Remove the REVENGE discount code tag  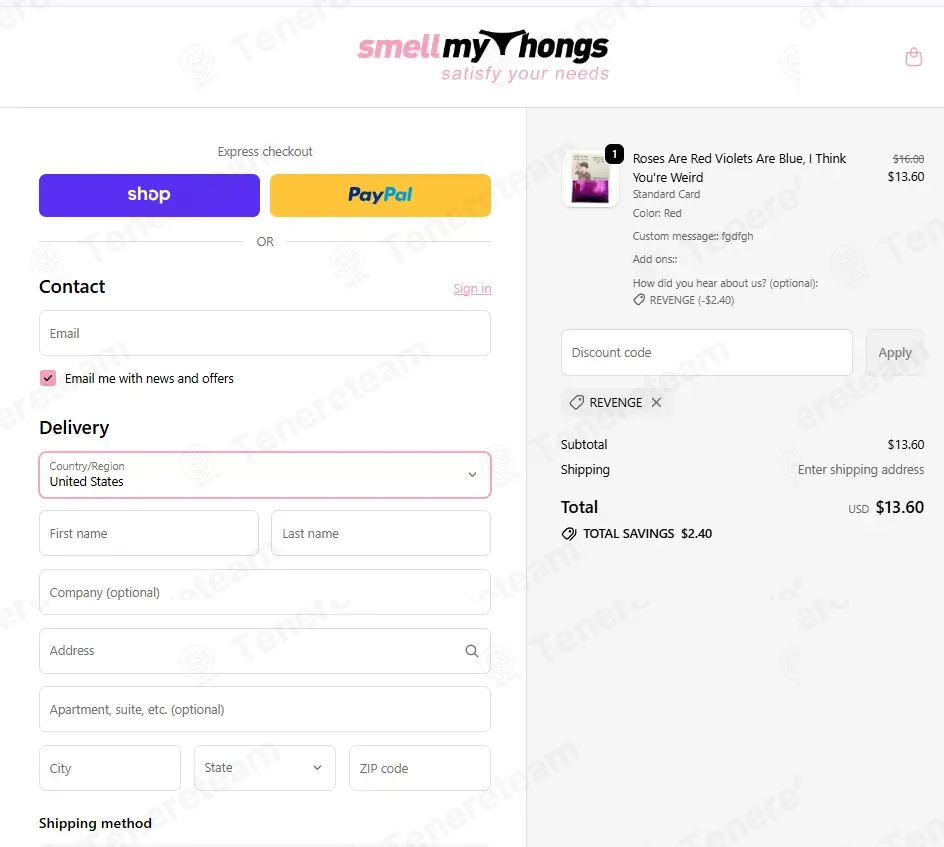tap(656, 402)
